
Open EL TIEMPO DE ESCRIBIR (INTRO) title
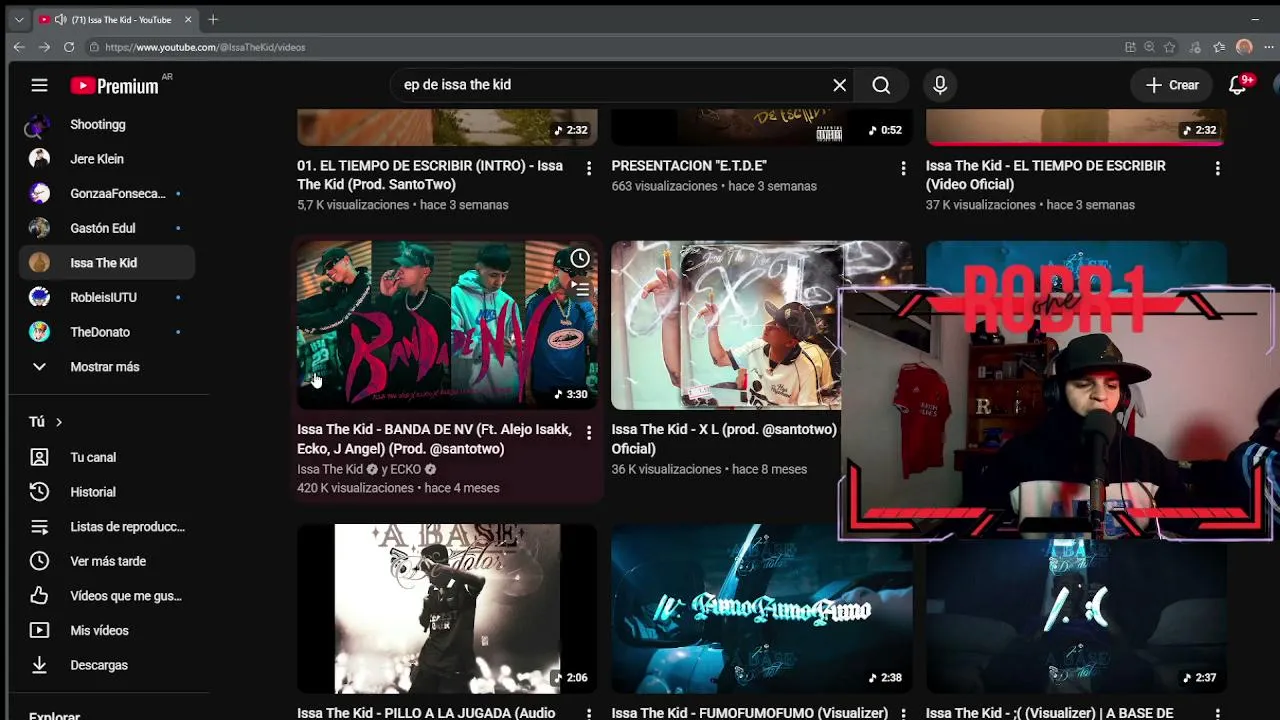point(430,175)
